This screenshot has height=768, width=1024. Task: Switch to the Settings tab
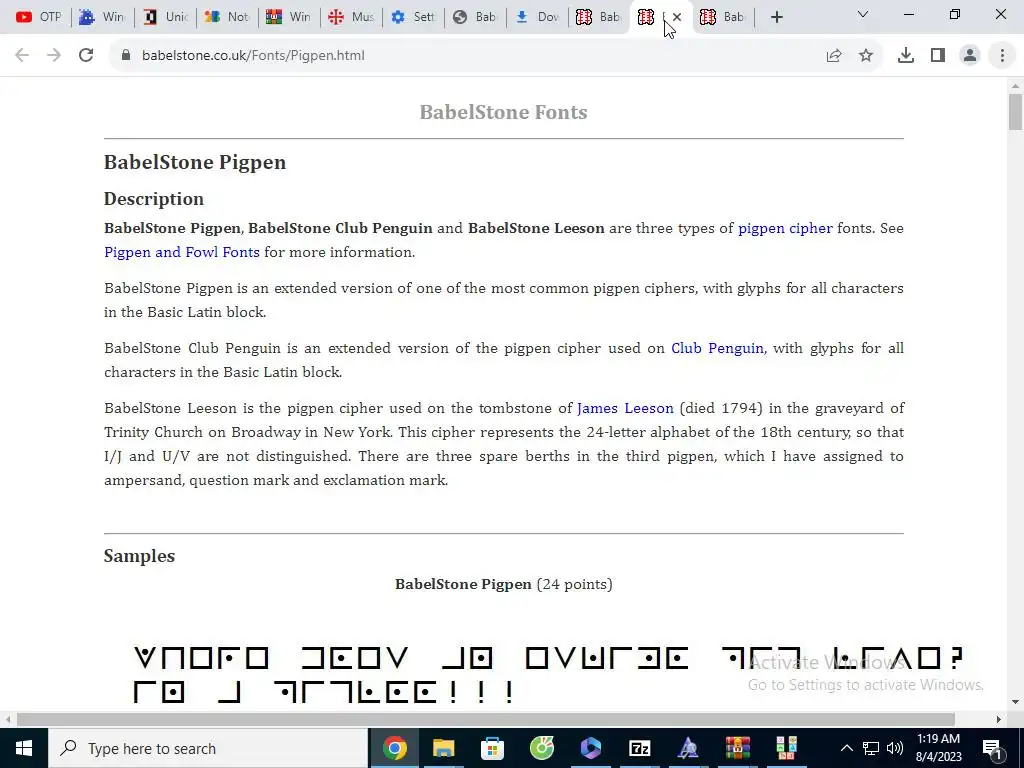point(413,17)
